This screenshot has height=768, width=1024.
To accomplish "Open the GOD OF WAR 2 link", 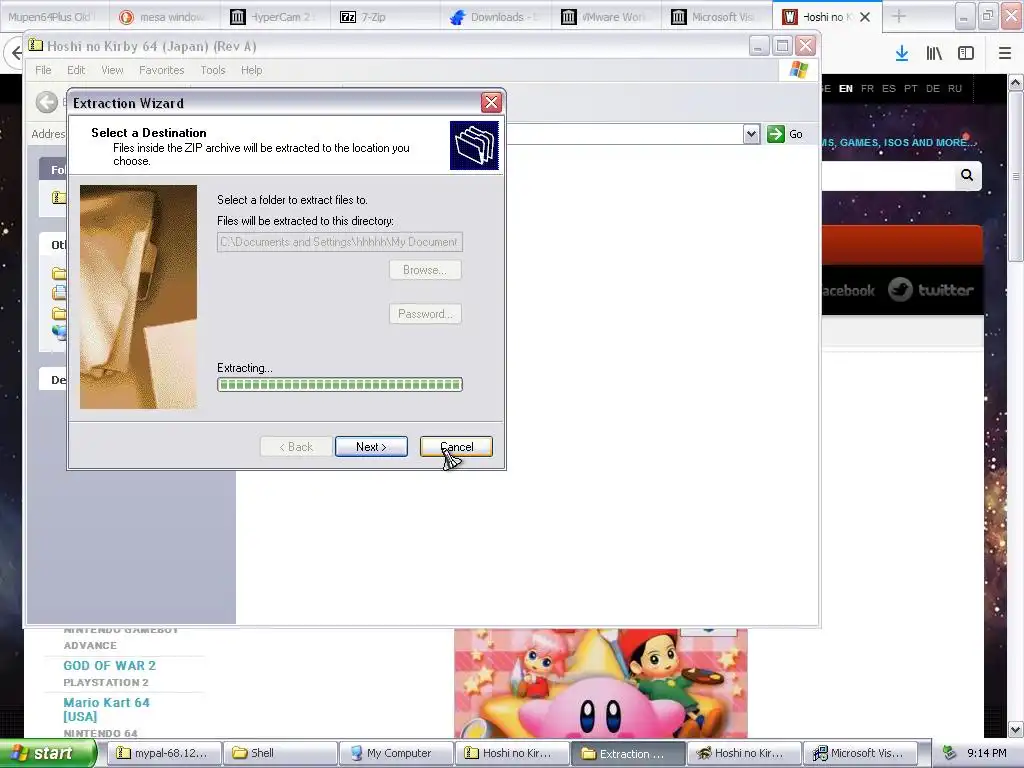I will pyautogui.click(x=109, y=665).
